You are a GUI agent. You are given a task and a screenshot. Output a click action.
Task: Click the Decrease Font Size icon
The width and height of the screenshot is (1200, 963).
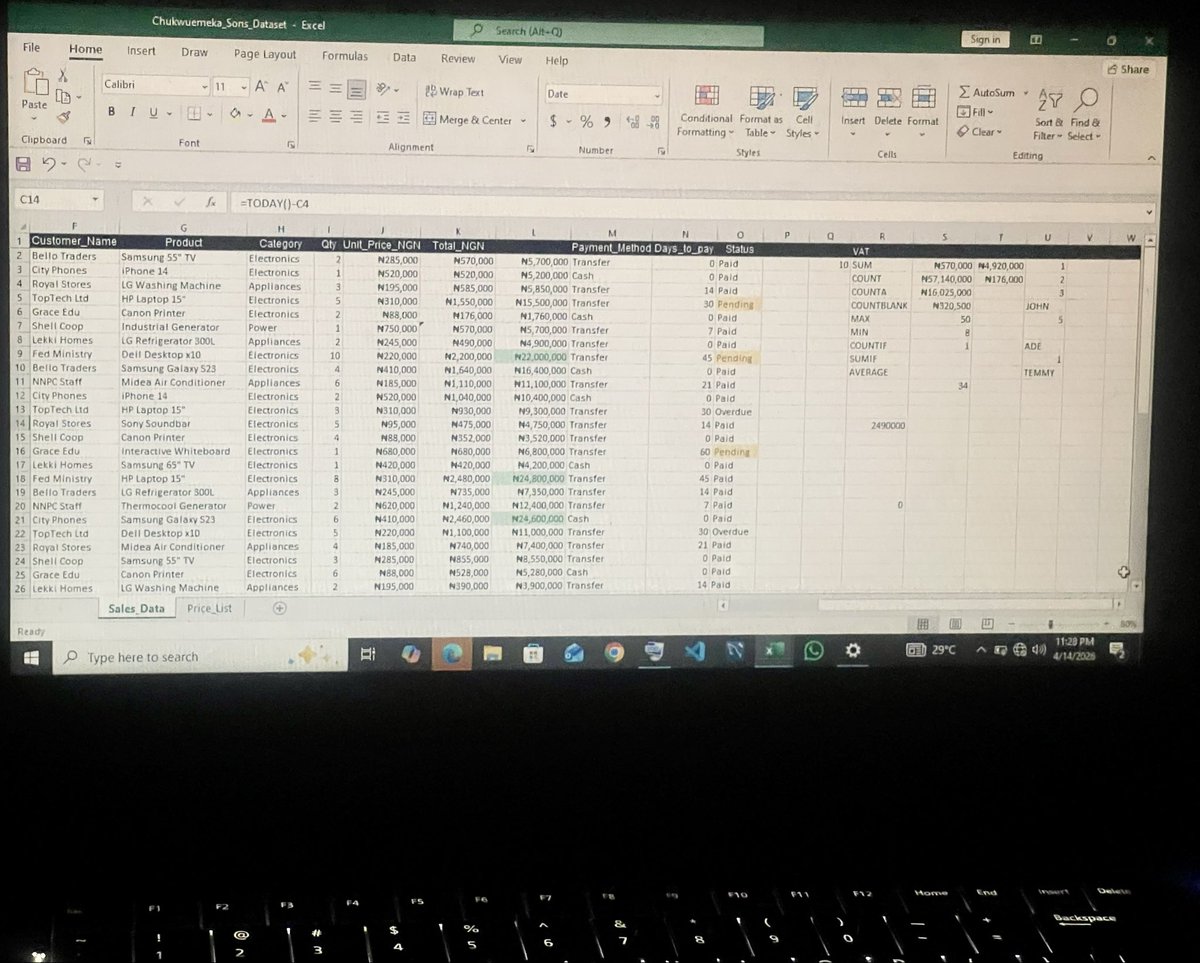coord(283,88)
